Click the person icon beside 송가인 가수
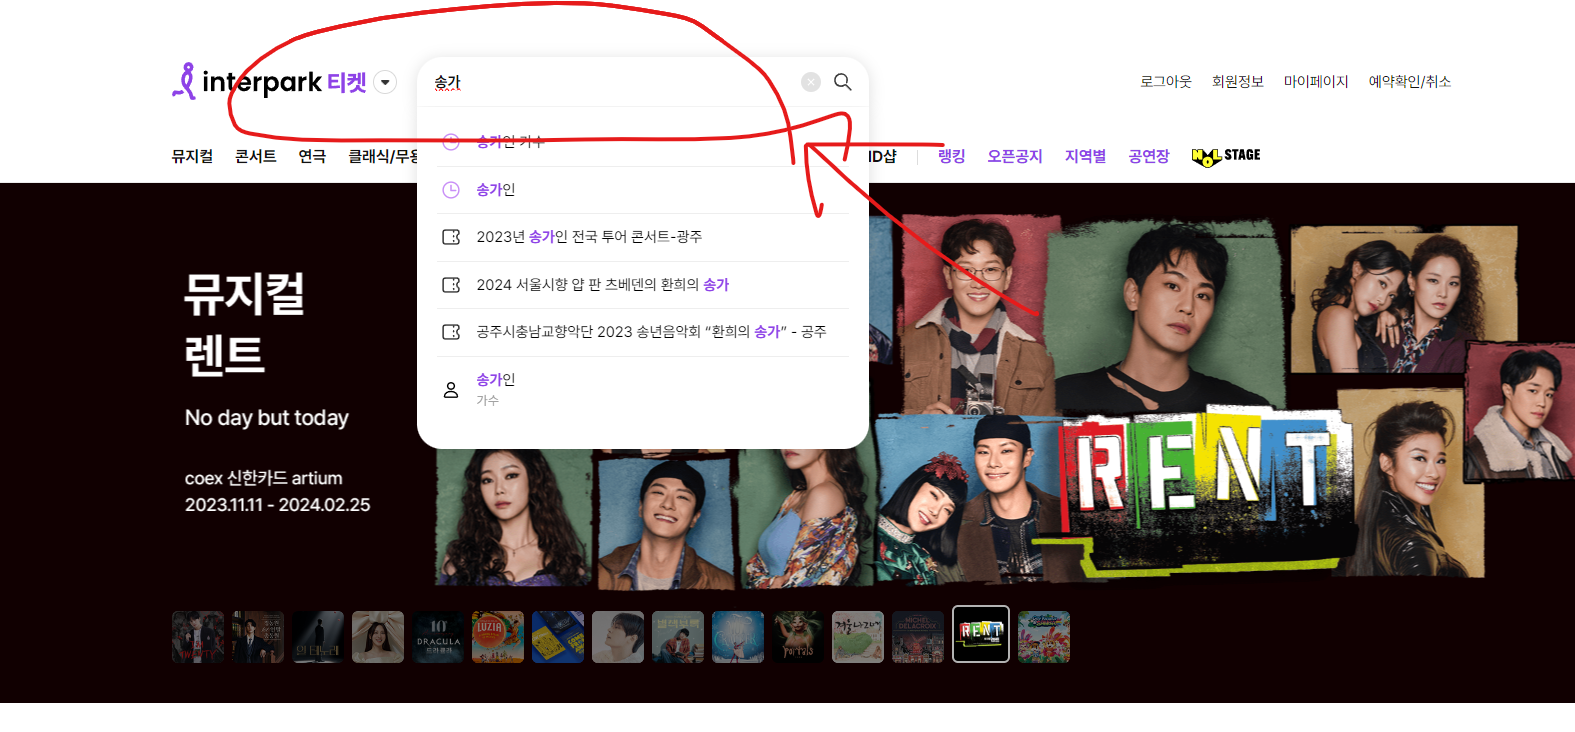The height and width of the screenshot is (732, 1575). pyautogui.click(x=451, y=390)
